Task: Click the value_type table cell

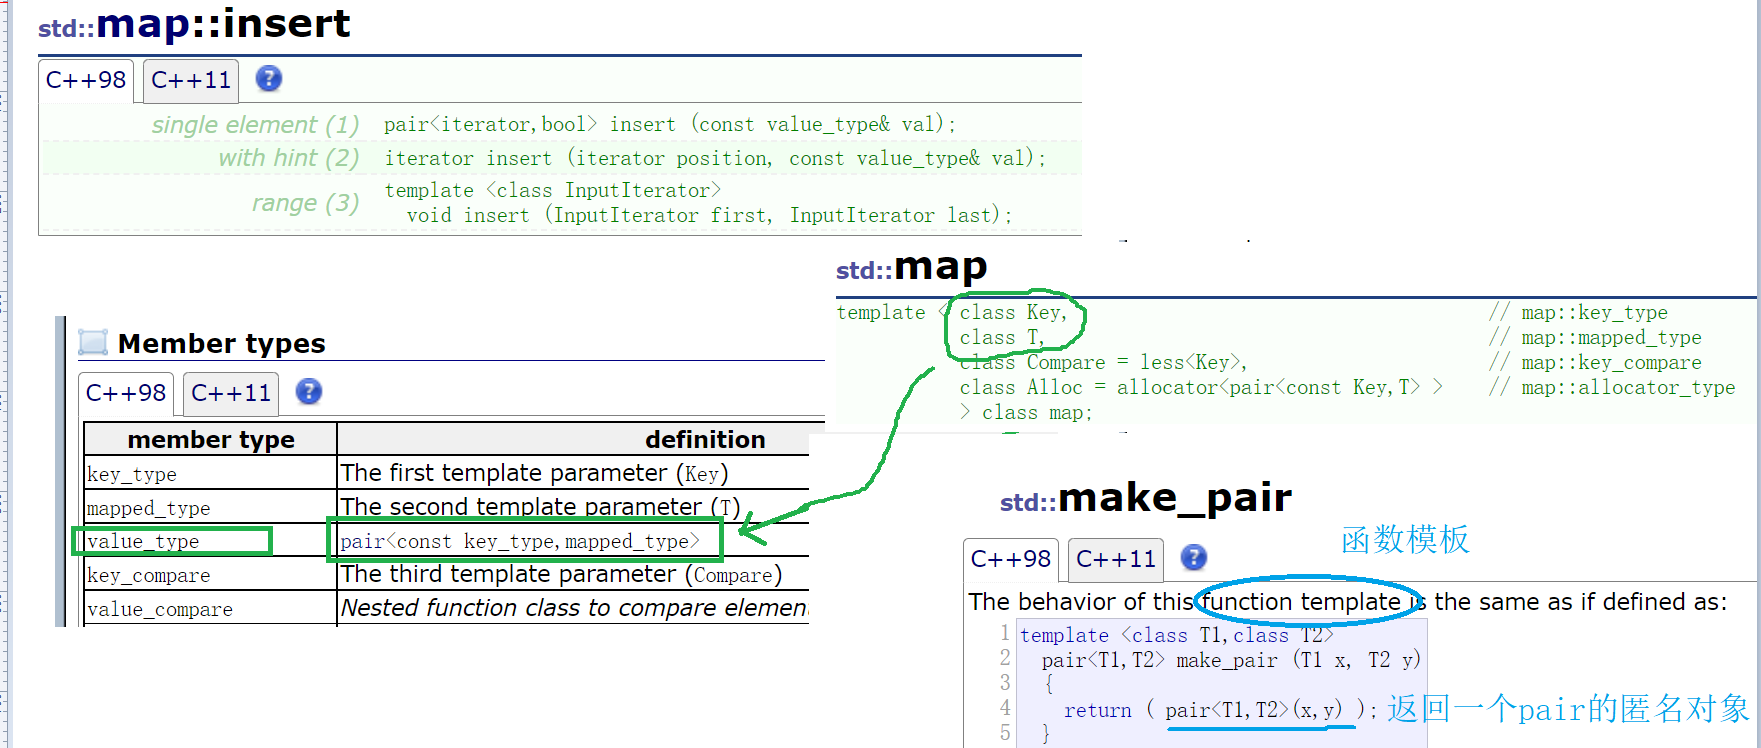Action: click(211, 541)
